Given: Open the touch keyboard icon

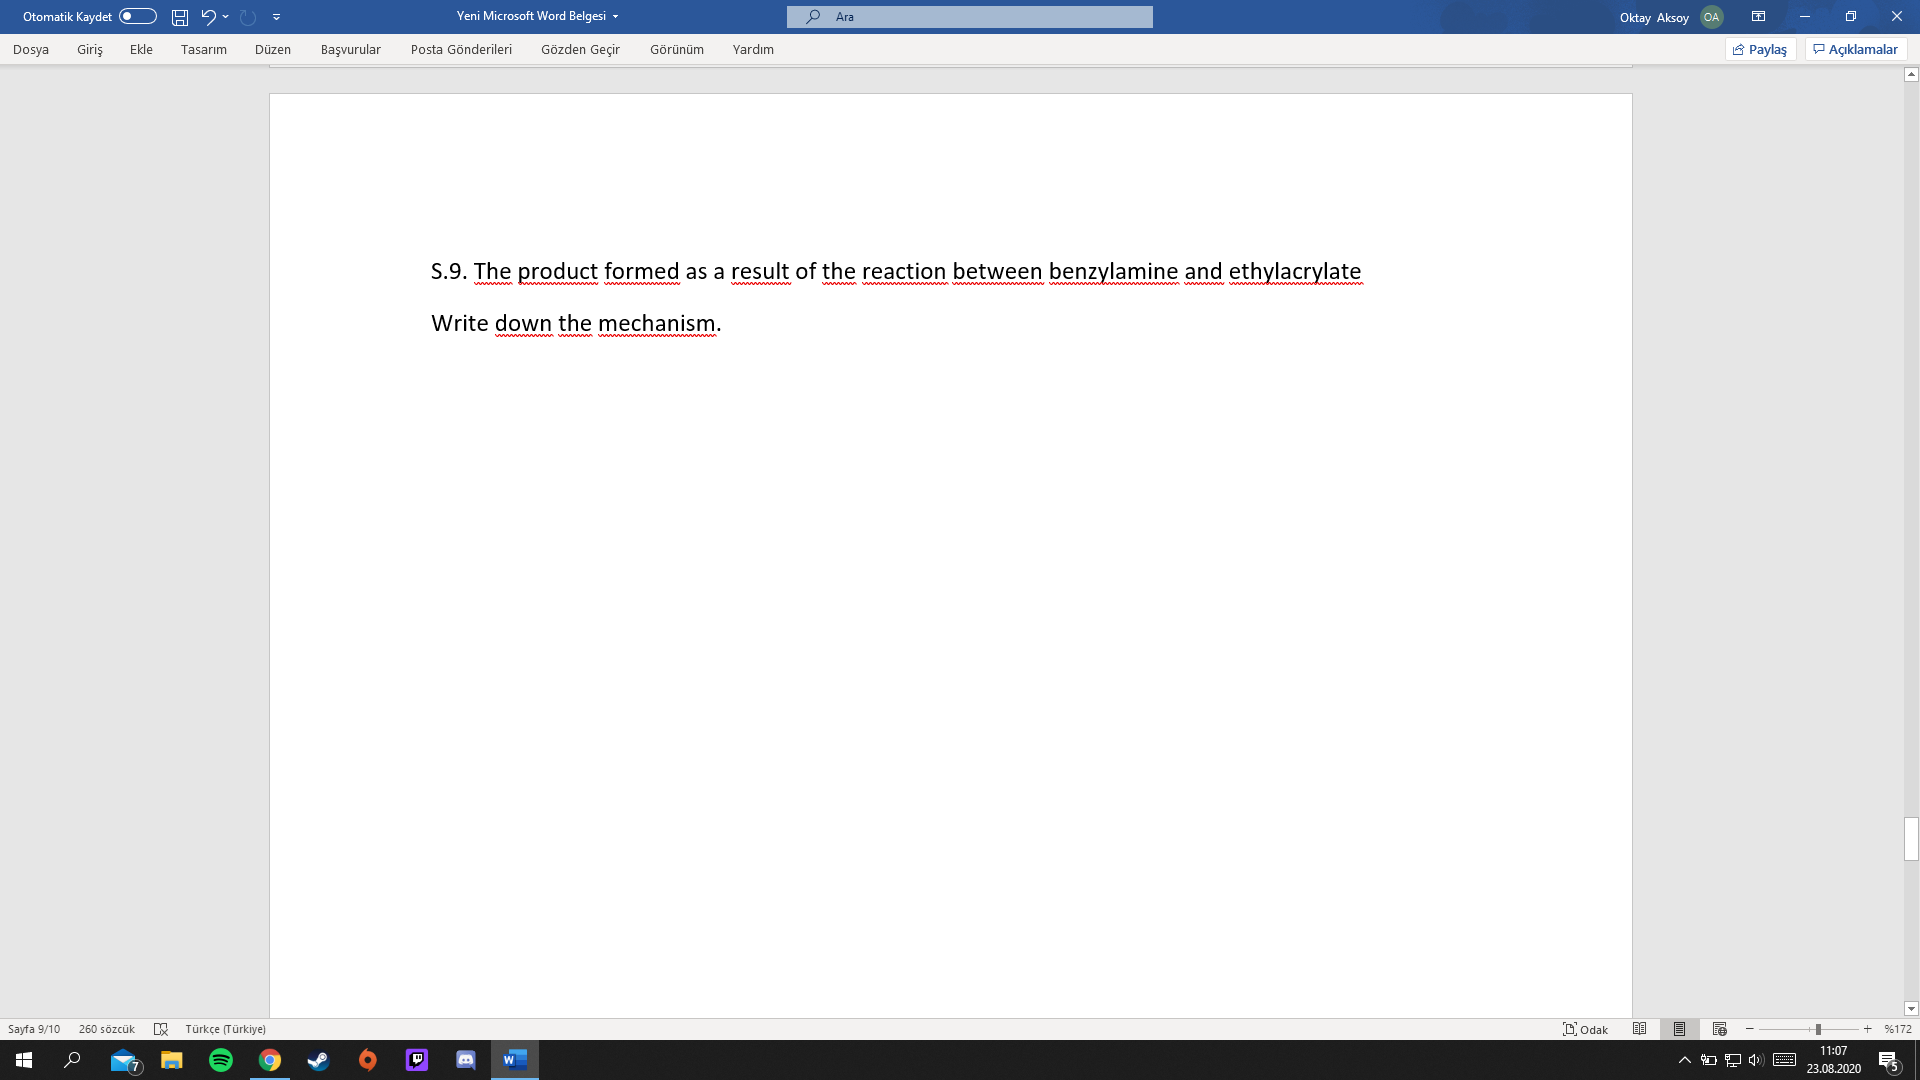Looking at the screenshot, I should tap(1784, 1060).
